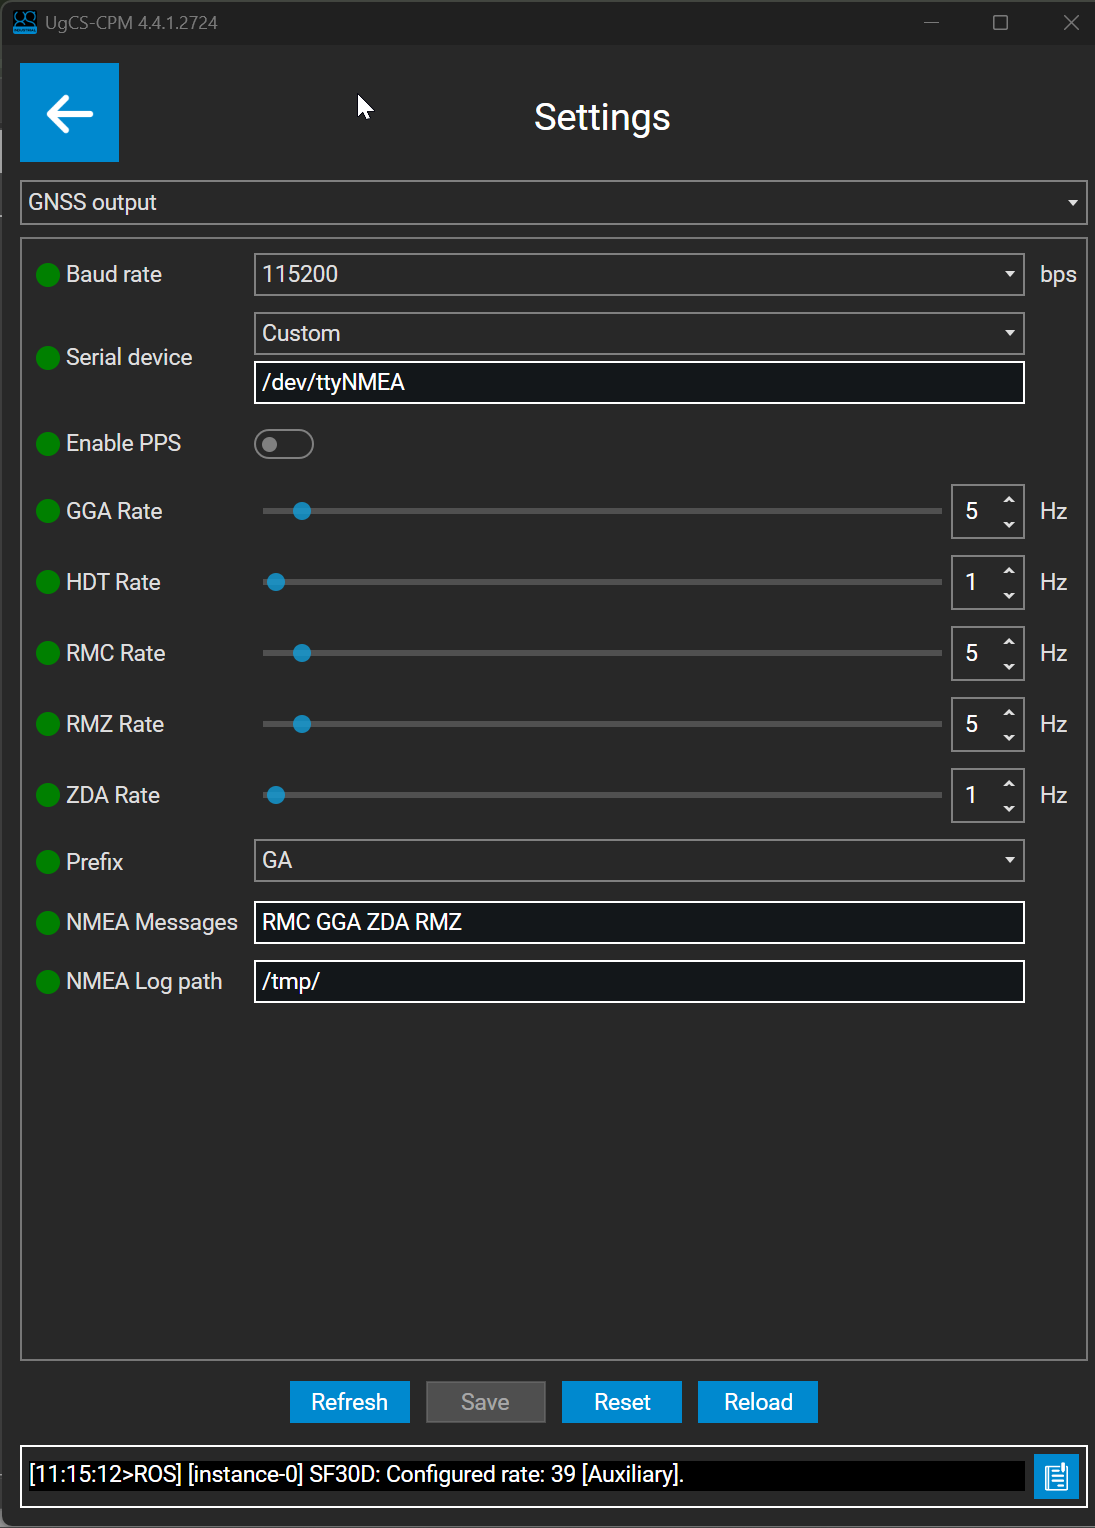This screenshot has width=1095, height=1528.
Task: Click the green status dot next to Prefix
Action: click(x=47, y=861)
